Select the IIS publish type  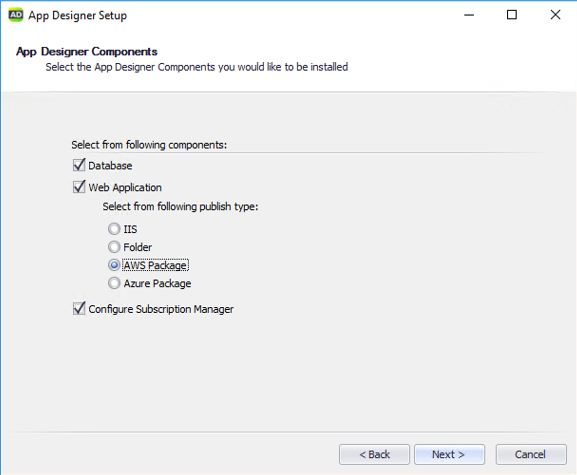pyautogui.click(x=114, y=229)
